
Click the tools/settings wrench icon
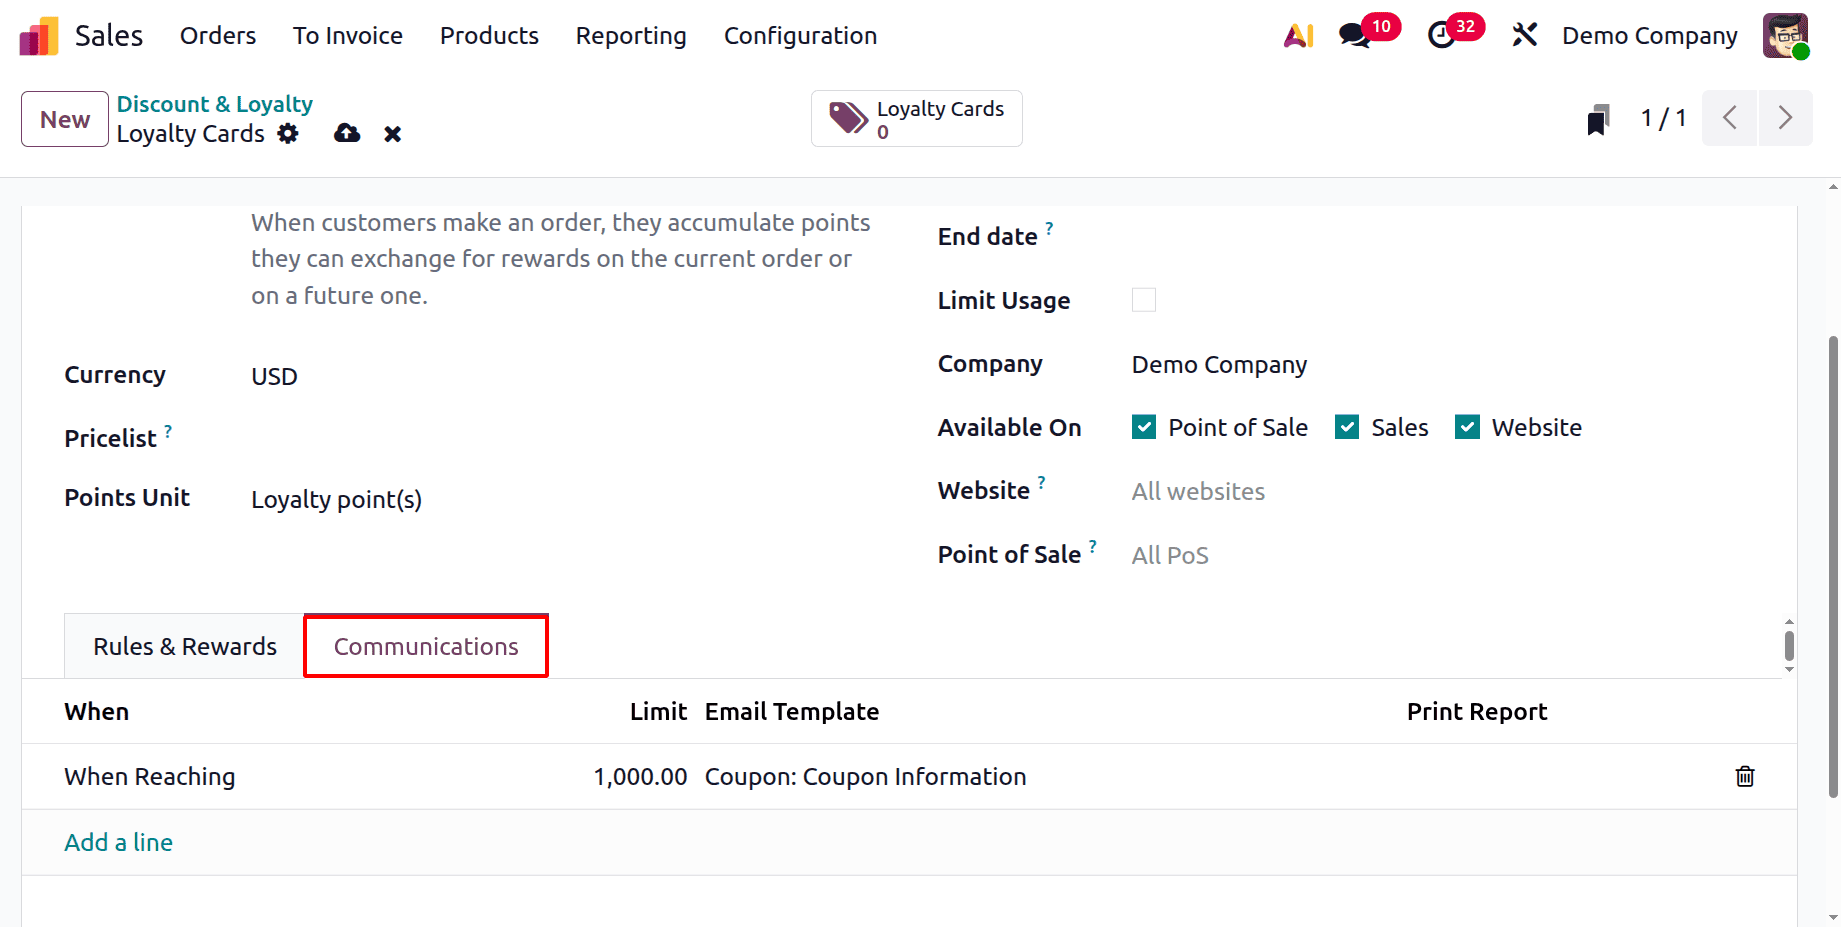tap(1524, 35)
